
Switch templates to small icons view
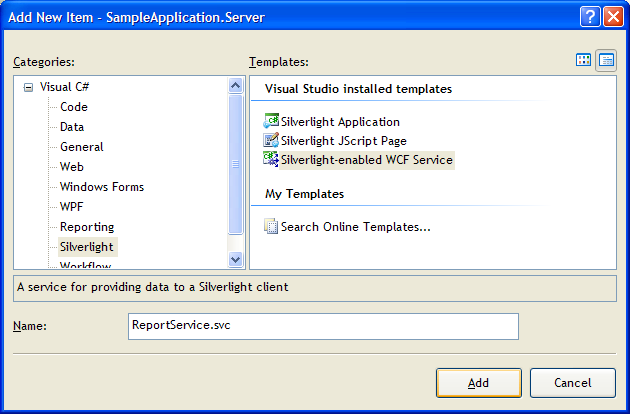pos(606,61)
